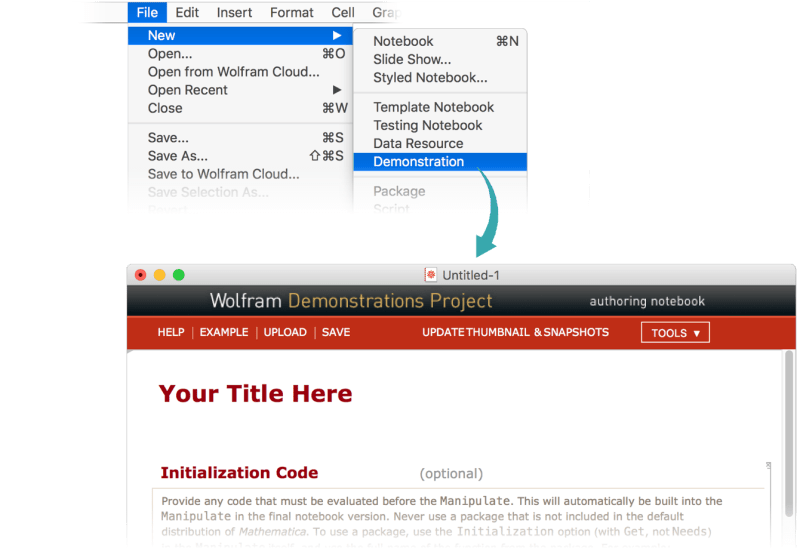Select Data Resource in the submenu
Image resolution: width=800 pixels, height=548 pixels.
(x=440, y=143)
